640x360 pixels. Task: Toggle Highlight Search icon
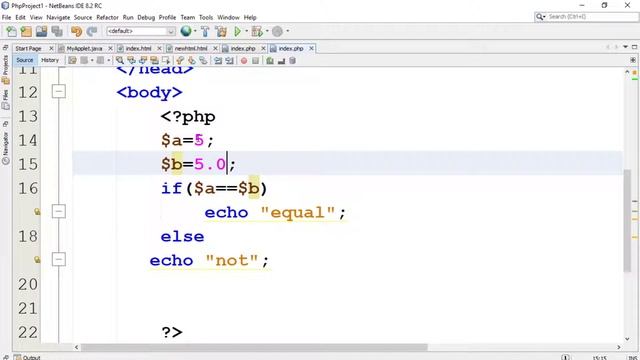(x=154, y=61)
